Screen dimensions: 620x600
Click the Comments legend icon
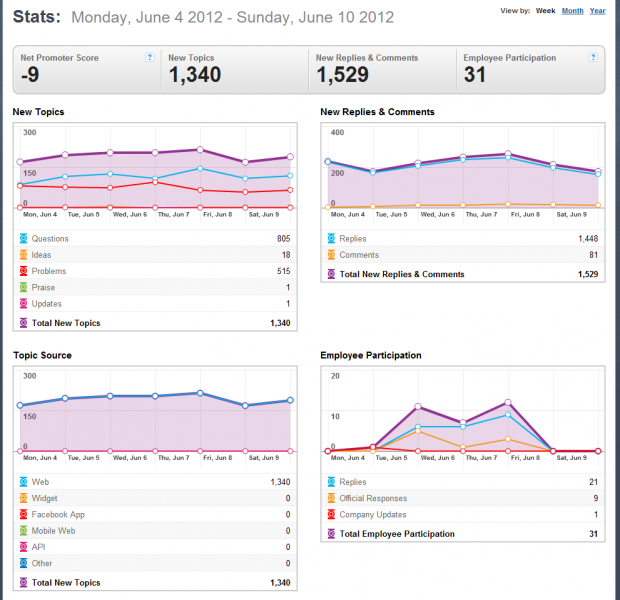coord(331,255)
